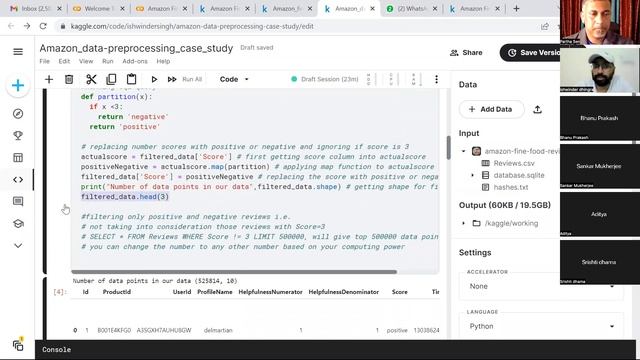
Task: Select hashes.txt file
Action: 511,187
